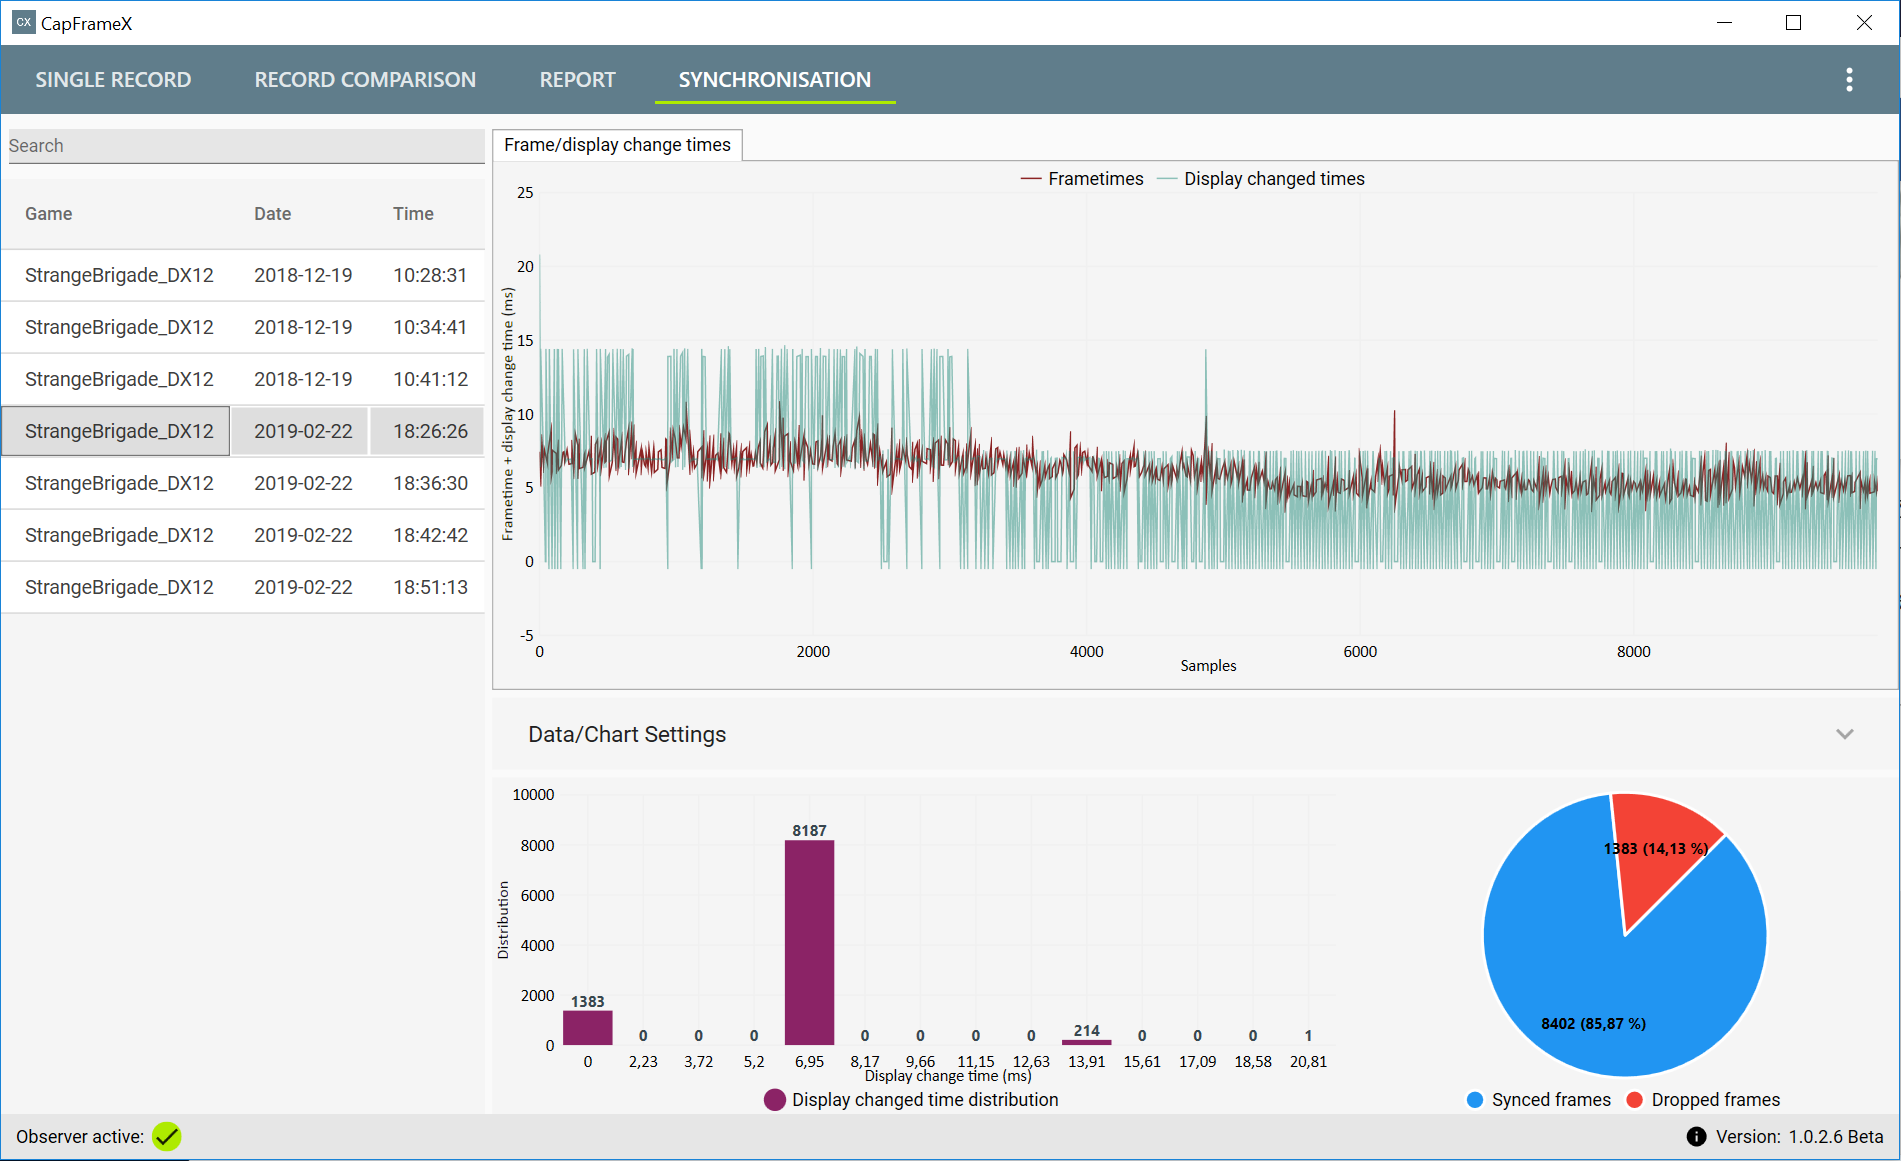
Task: Sort records by the Game column header
Action: [x=48, y=214]
